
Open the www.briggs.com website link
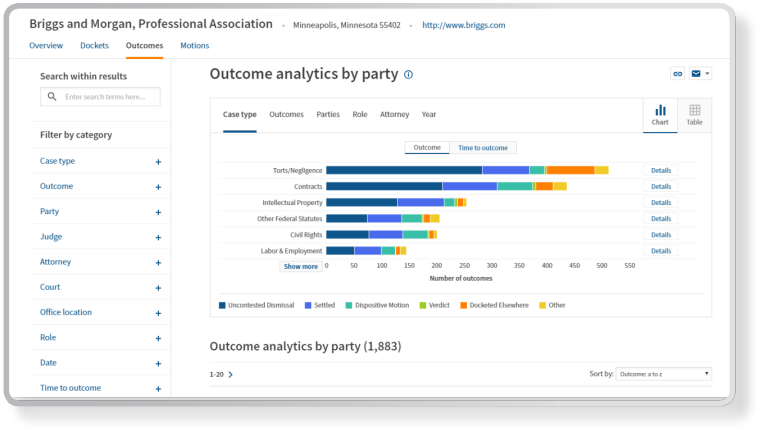(463, 25)
